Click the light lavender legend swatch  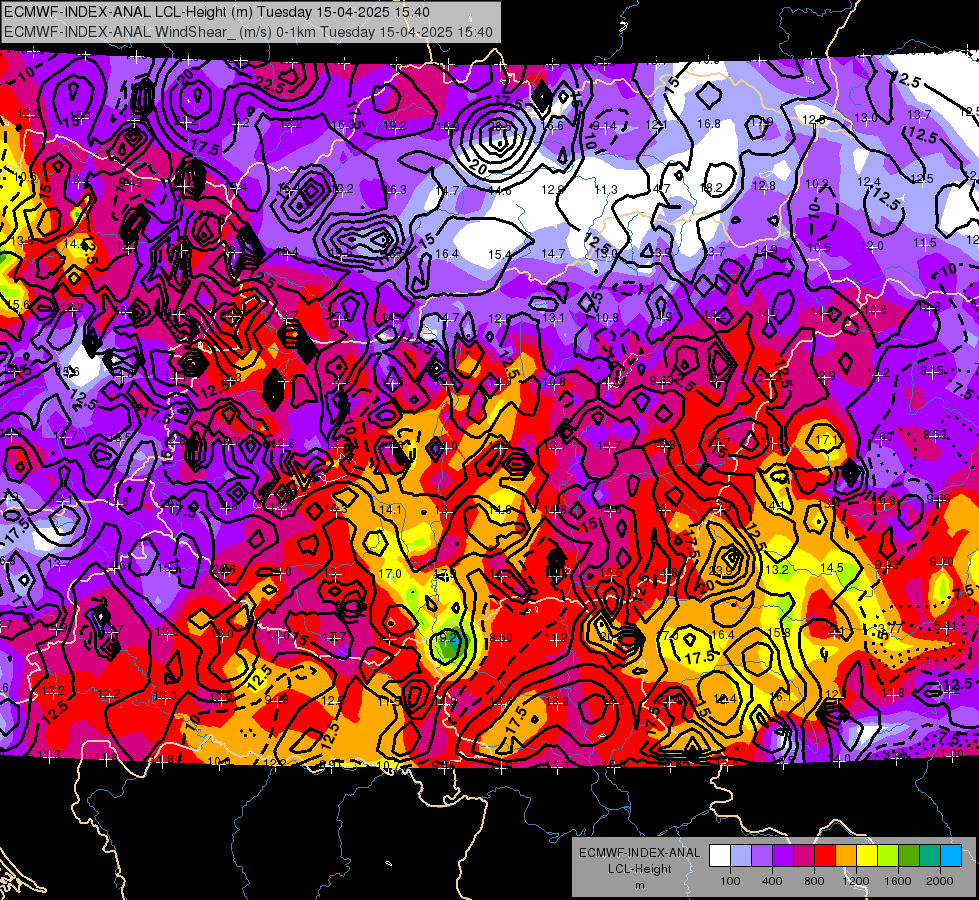(x=741, y=856)
